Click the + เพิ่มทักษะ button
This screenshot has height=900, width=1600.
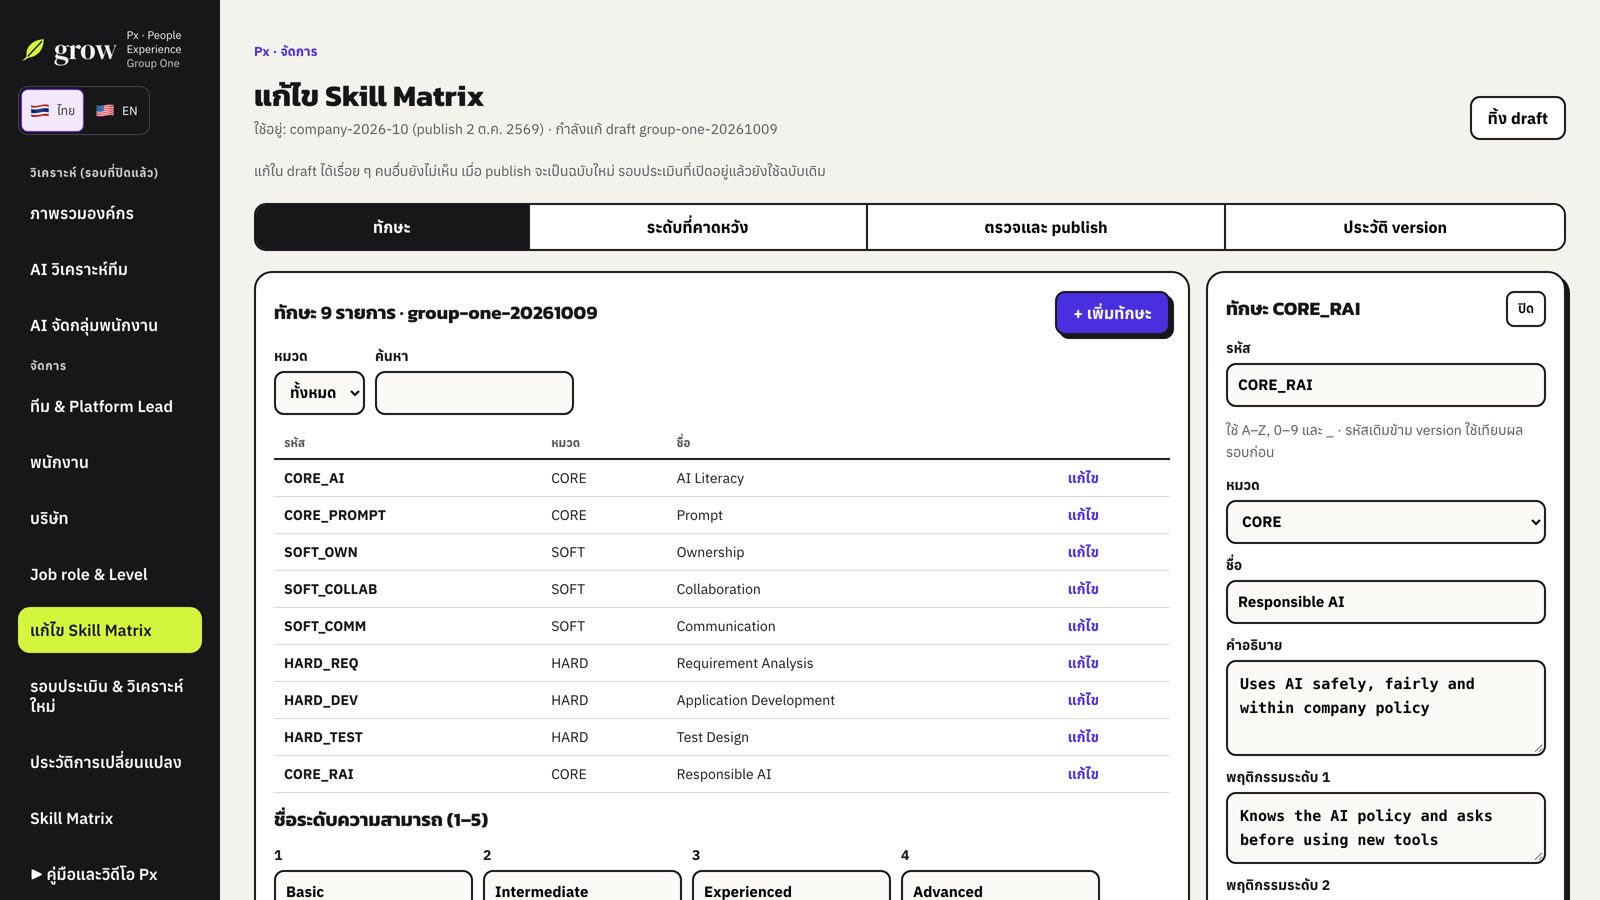coord(1112,314)
